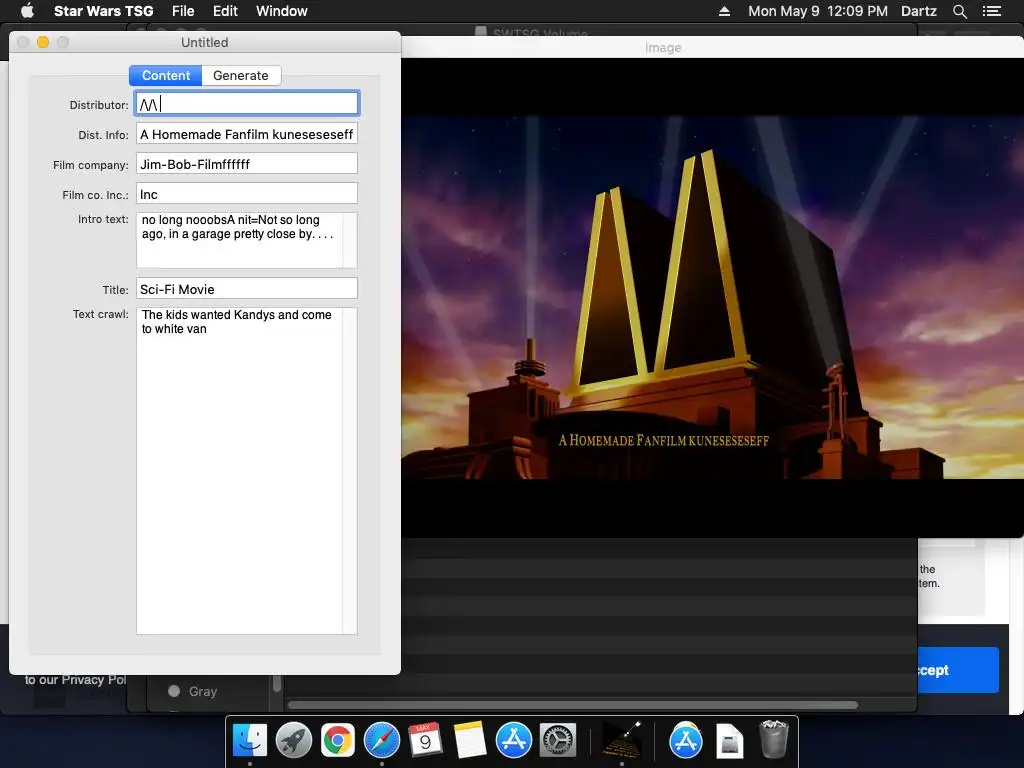Switch to the Content tab

(166, 76)
